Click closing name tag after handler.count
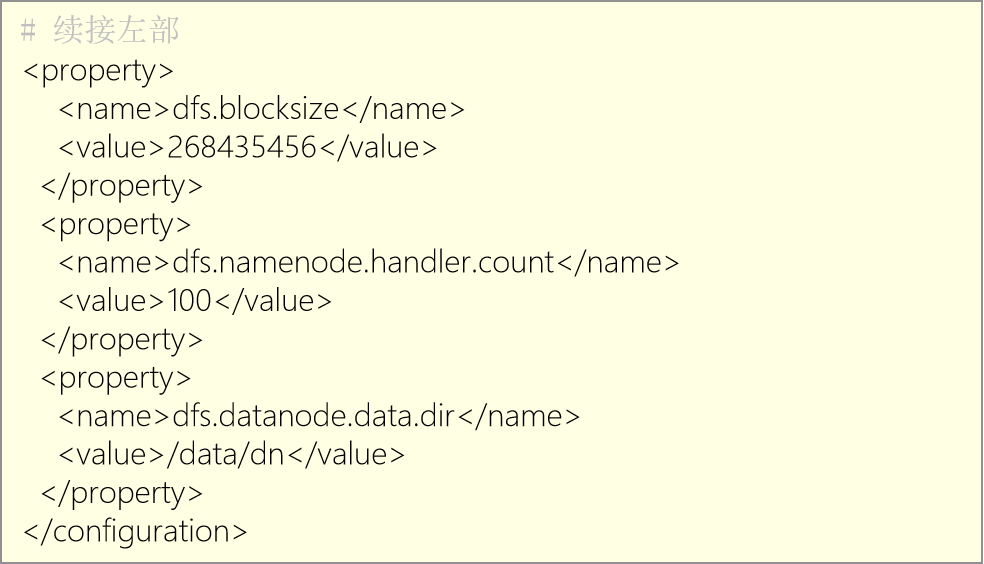The width and height of the screenshot is (984, 564). [x=619, y=262]
